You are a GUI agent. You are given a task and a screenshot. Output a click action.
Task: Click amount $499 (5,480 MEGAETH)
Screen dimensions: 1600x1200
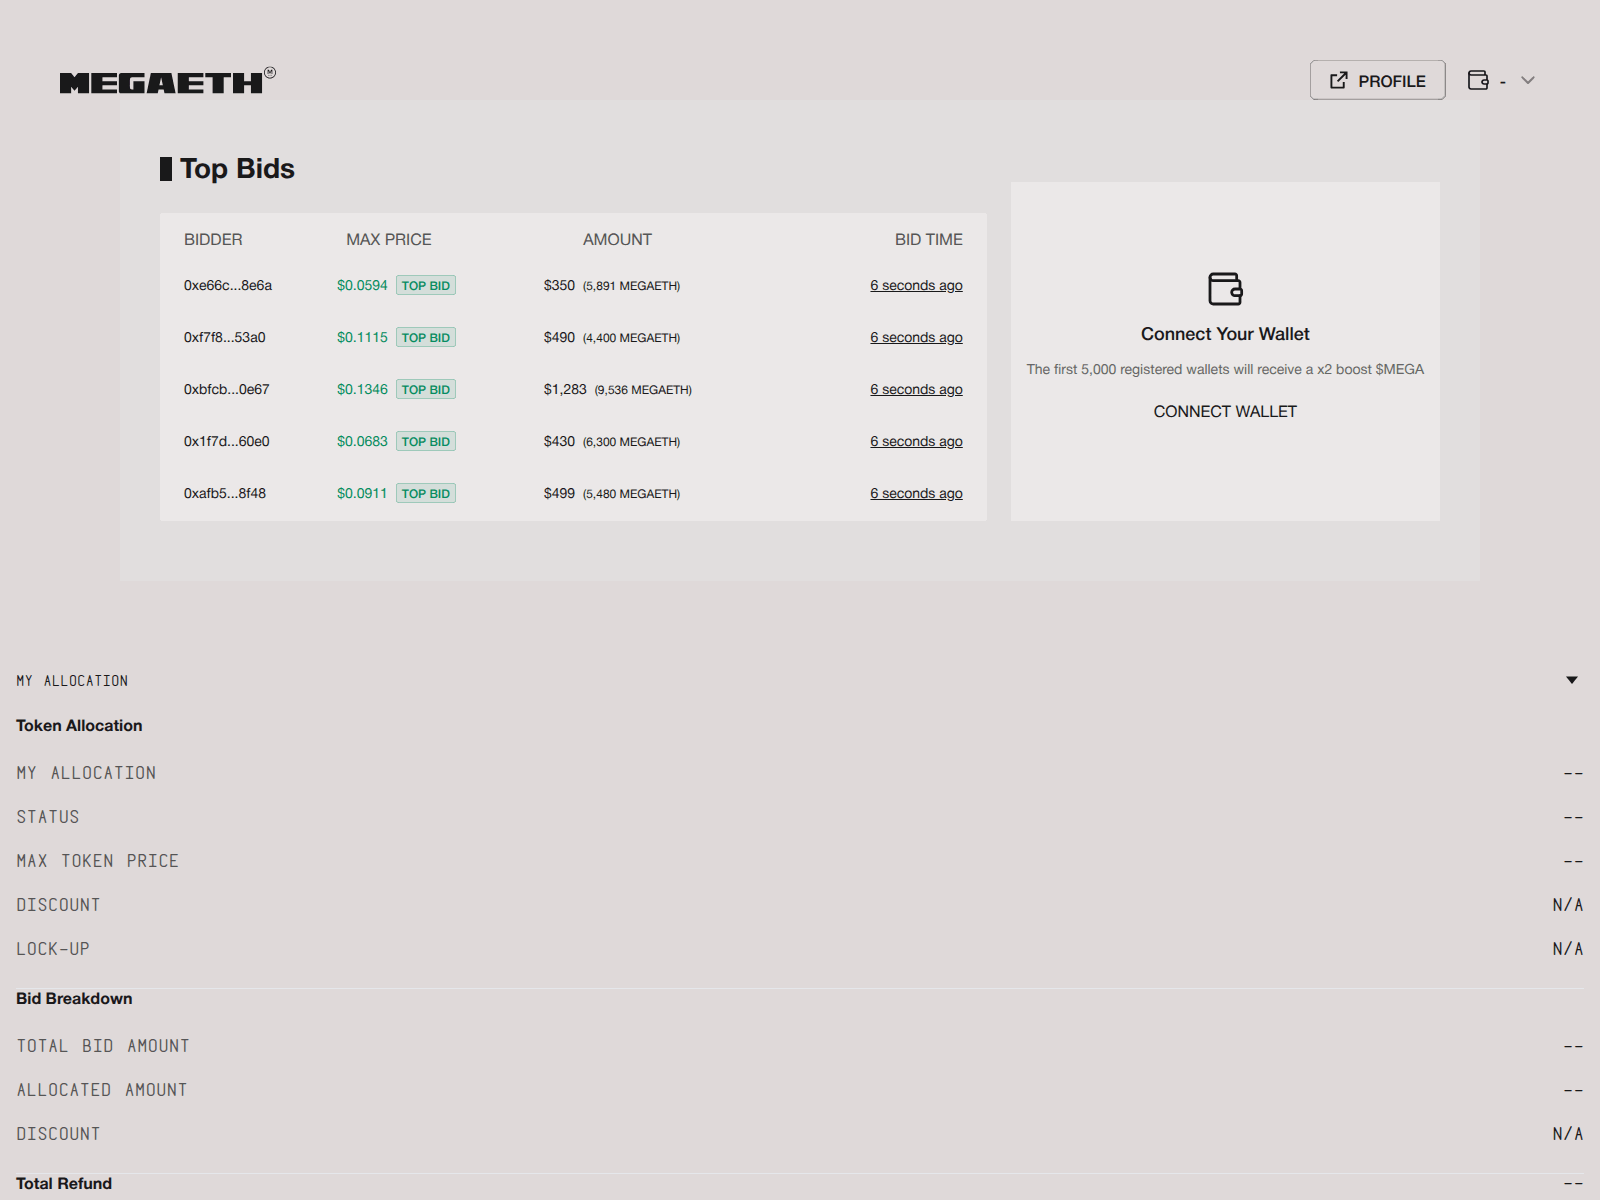coord(612,493)
